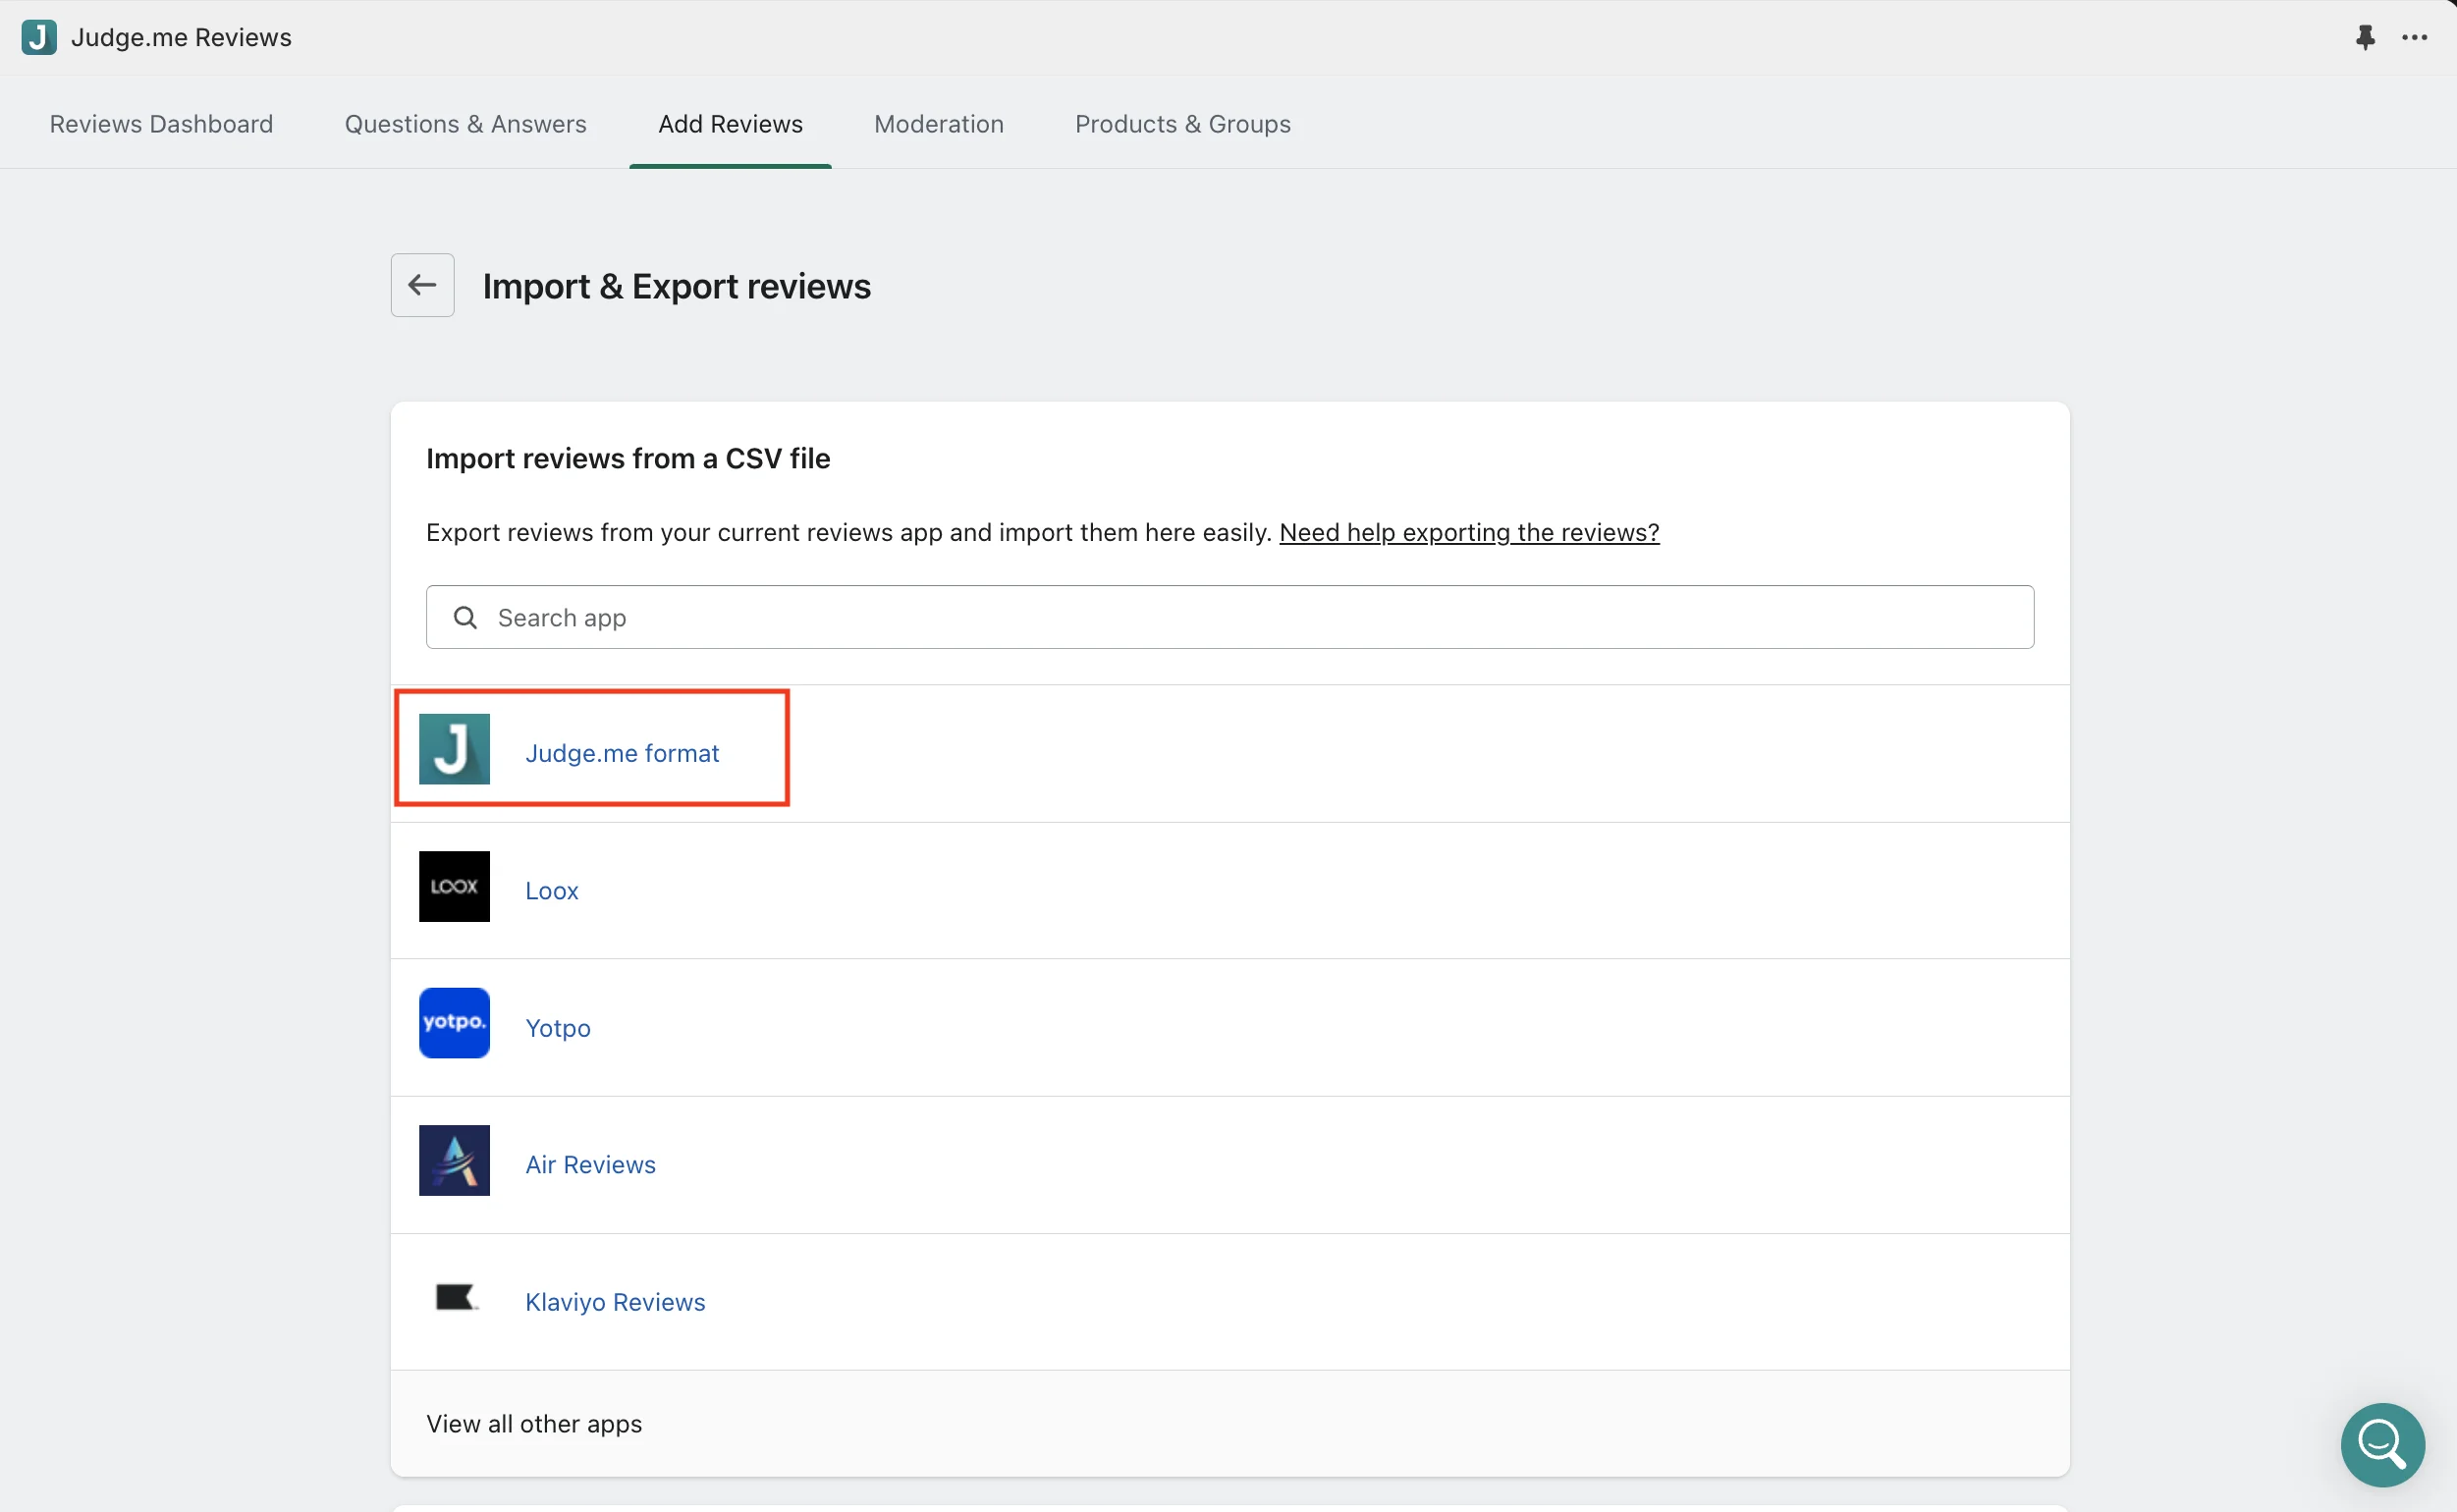Click the magnifier icon in search field
This screenshot has height=1512, width=2457.
point(465,617)
